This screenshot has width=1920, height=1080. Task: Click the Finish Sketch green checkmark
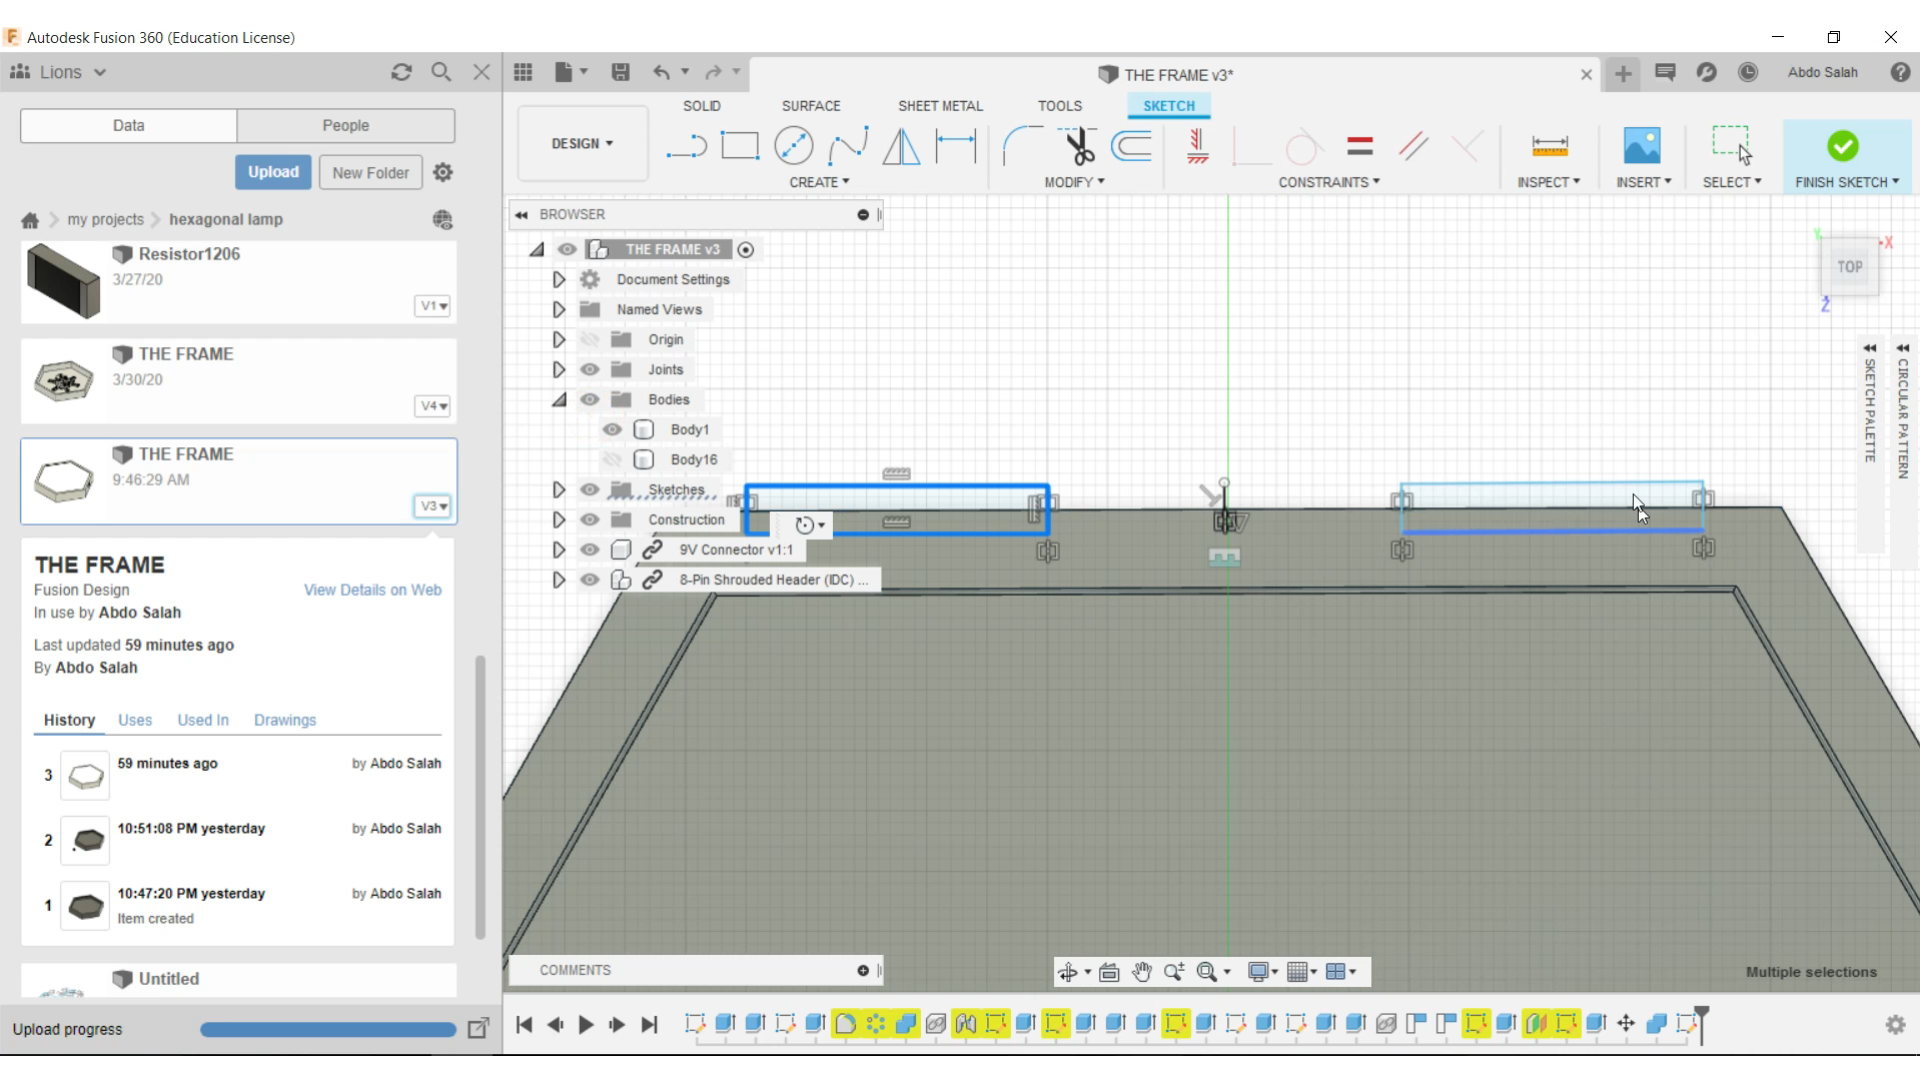1842,146
